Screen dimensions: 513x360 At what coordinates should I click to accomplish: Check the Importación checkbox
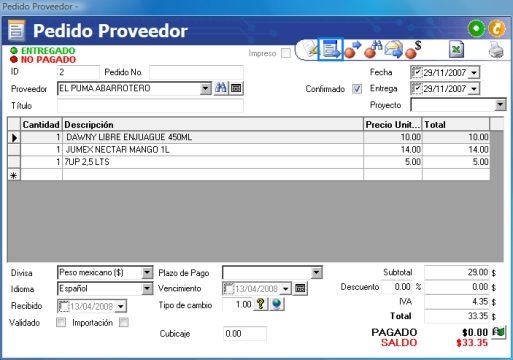124,322
